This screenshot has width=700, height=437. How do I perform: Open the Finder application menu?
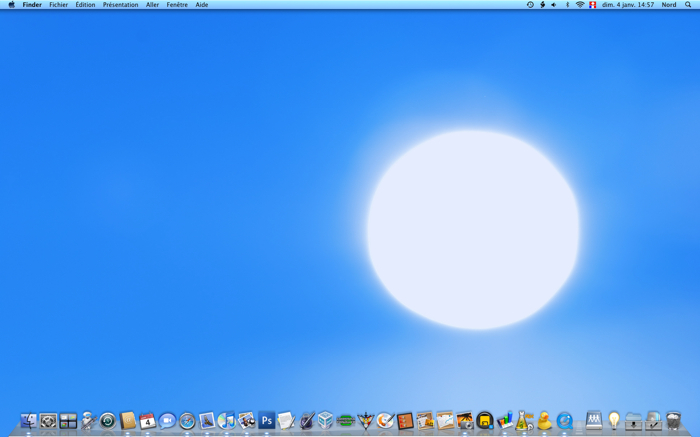(32, 4)
